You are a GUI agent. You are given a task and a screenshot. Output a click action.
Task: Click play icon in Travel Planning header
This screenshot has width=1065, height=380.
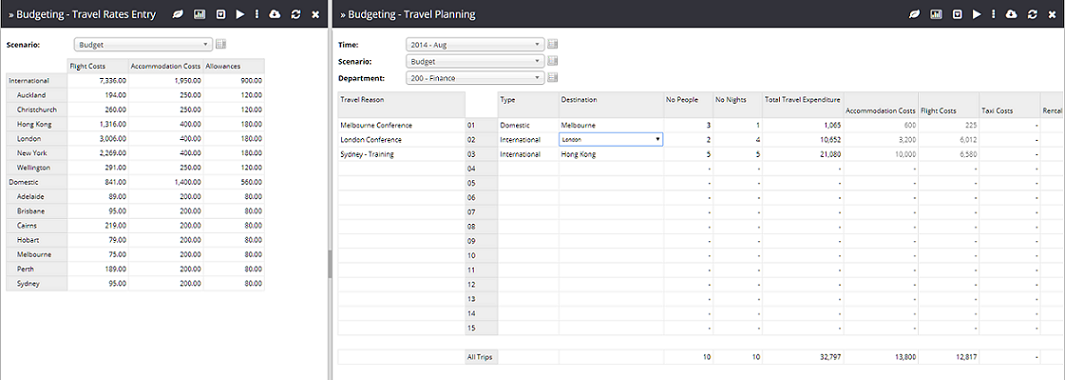pyautogui.click(x=977, y=14)
